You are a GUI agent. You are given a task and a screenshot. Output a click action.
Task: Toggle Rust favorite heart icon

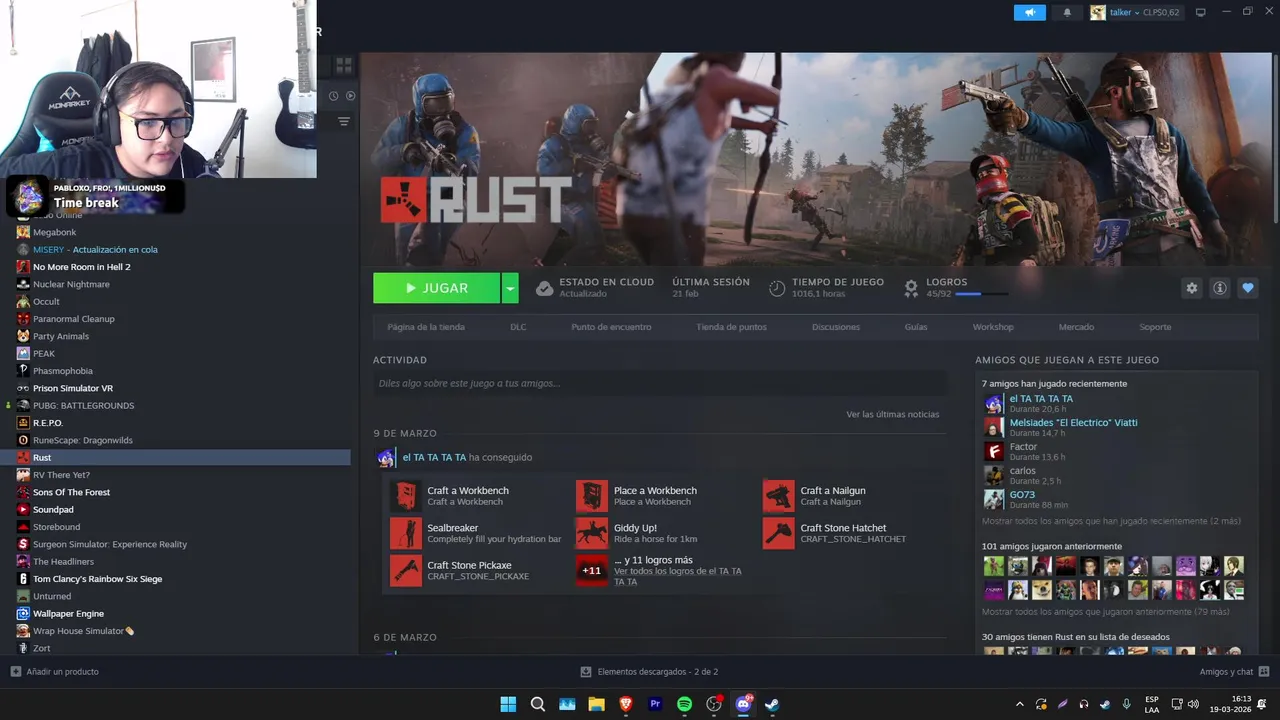pyautogui.click(x=1247, y=288)
